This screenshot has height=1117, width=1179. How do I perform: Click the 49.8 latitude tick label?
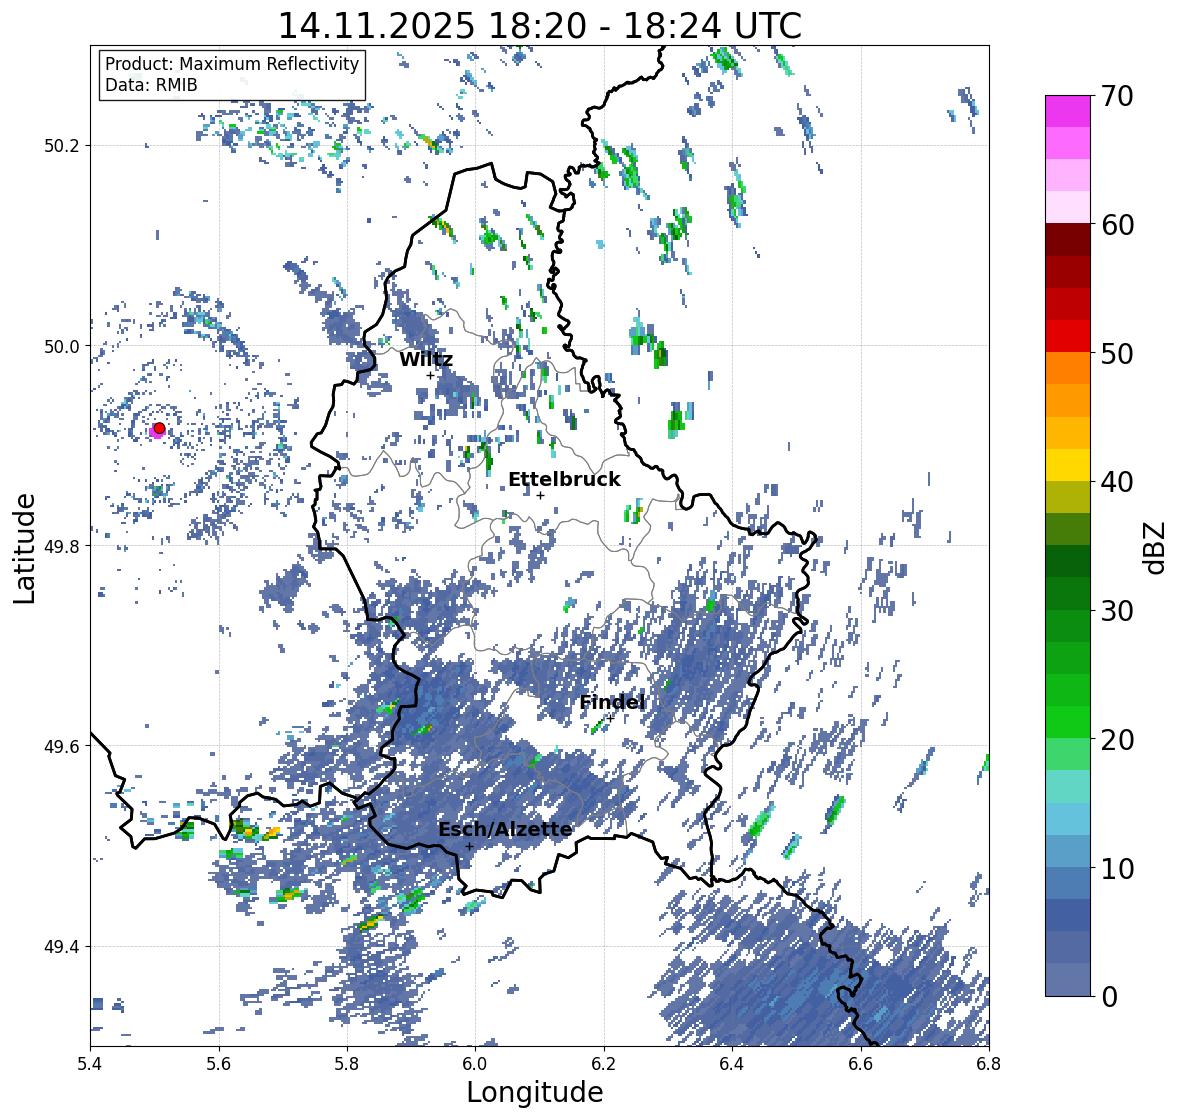point(62,546)
